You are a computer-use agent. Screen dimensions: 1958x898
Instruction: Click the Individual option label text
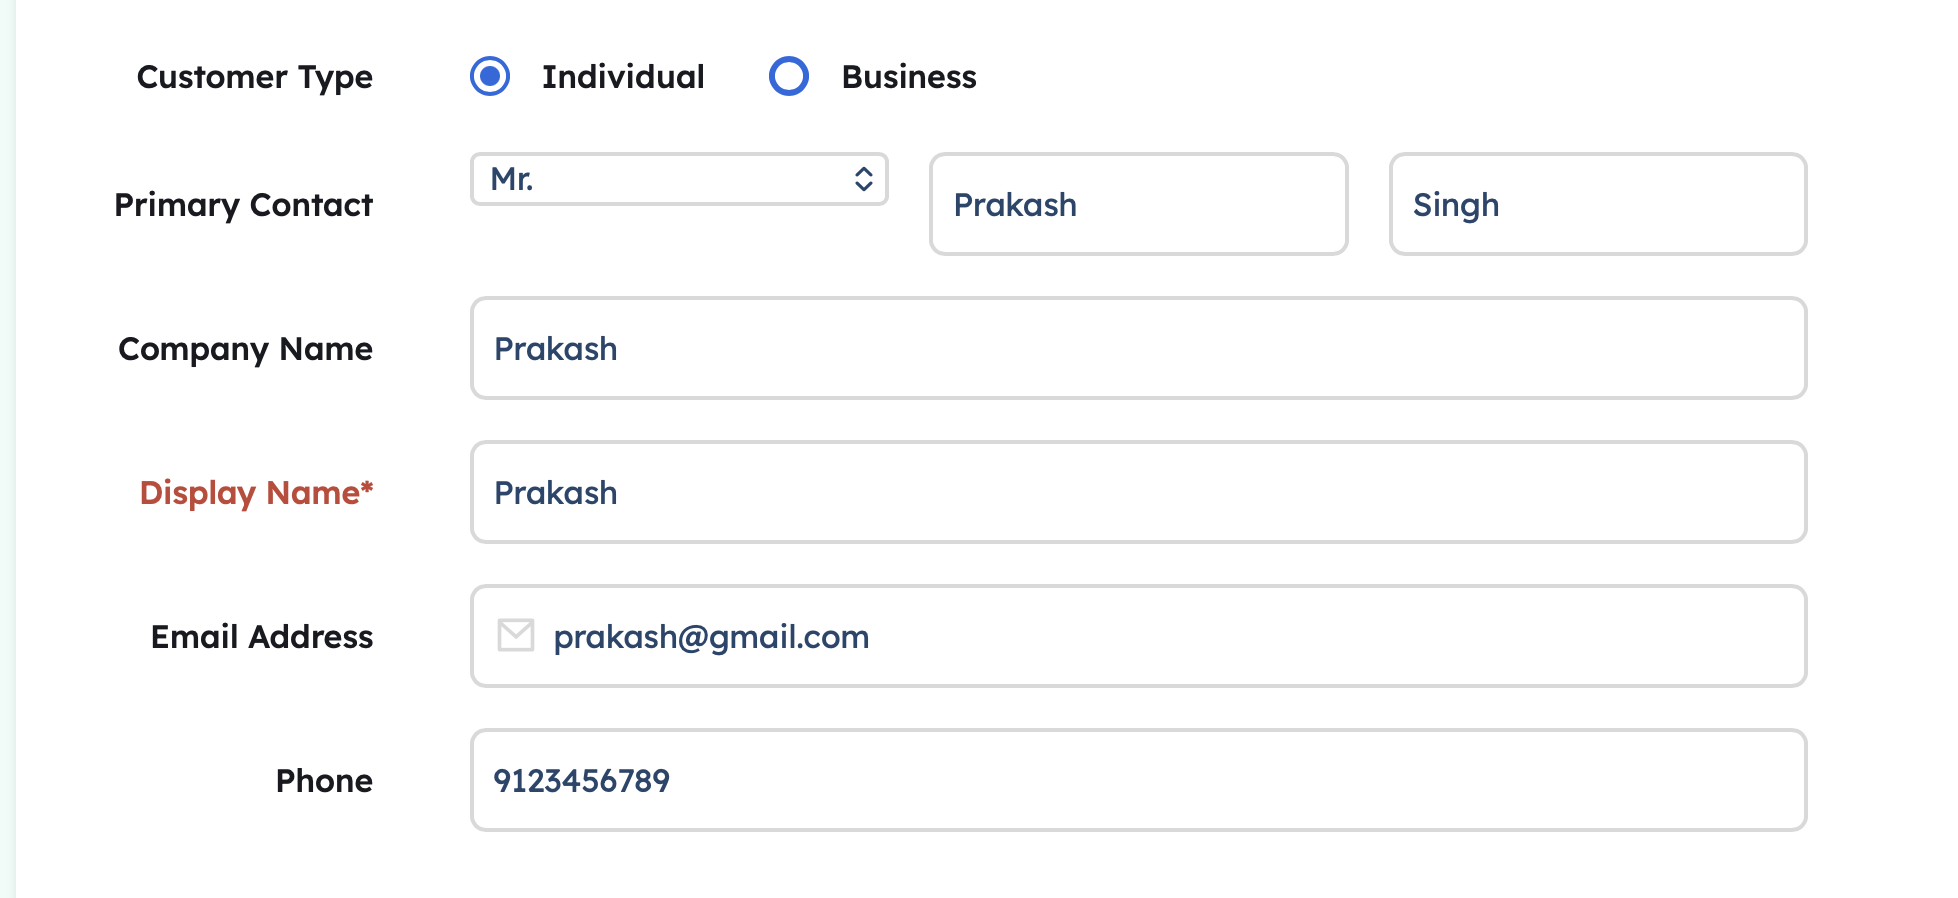pyautogui.click(x=622, y=77)
